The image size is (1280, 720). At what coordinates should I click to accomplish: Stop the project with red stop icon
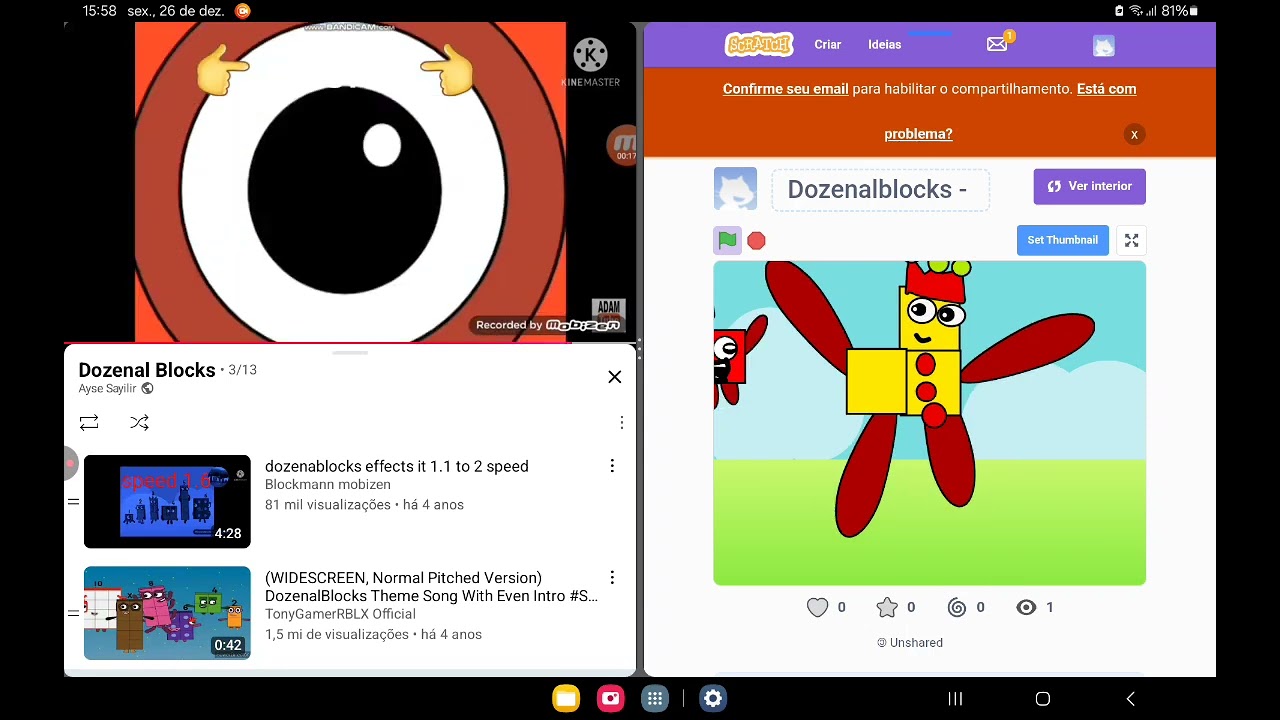756,240
